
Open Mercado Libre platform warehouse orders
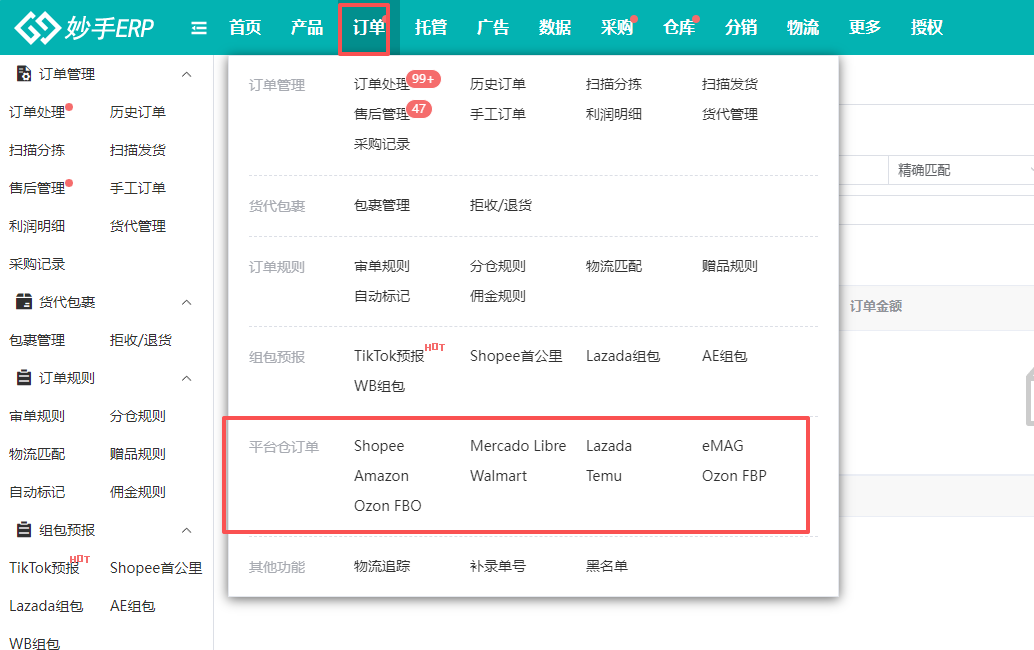tap(518, 446)
